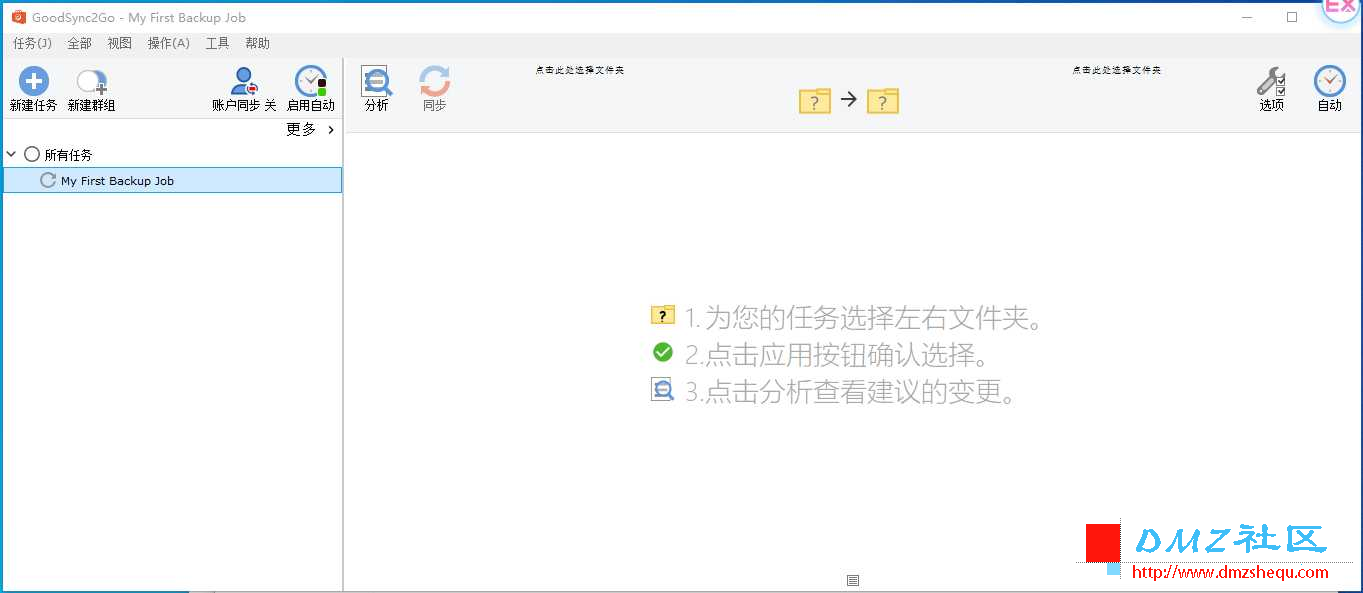
Task: Click the New Group (新建群组) icon
Action: click(x=91, y=82)
